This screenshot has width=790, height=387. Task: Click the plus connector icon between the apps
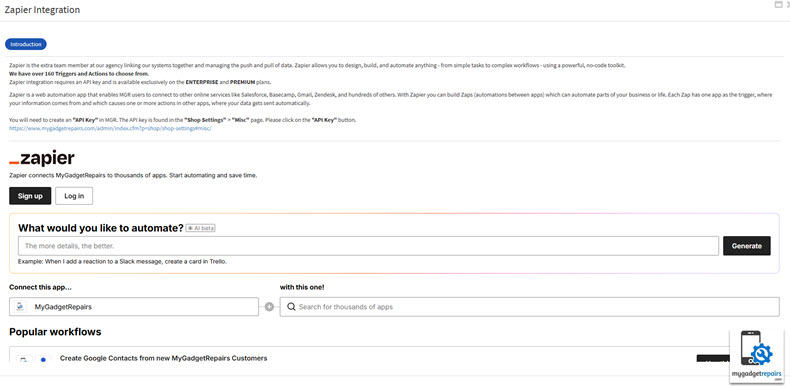click(x=270, y=307)
